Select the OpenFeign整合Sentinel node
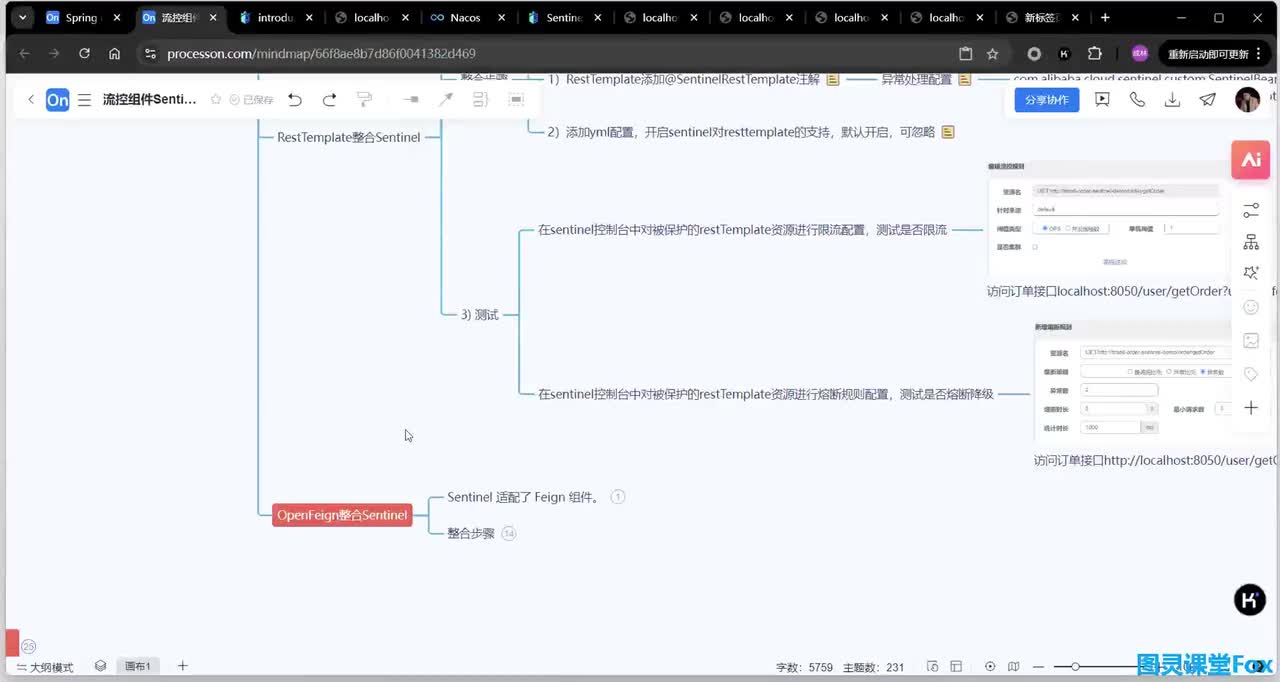 [342, 515]
